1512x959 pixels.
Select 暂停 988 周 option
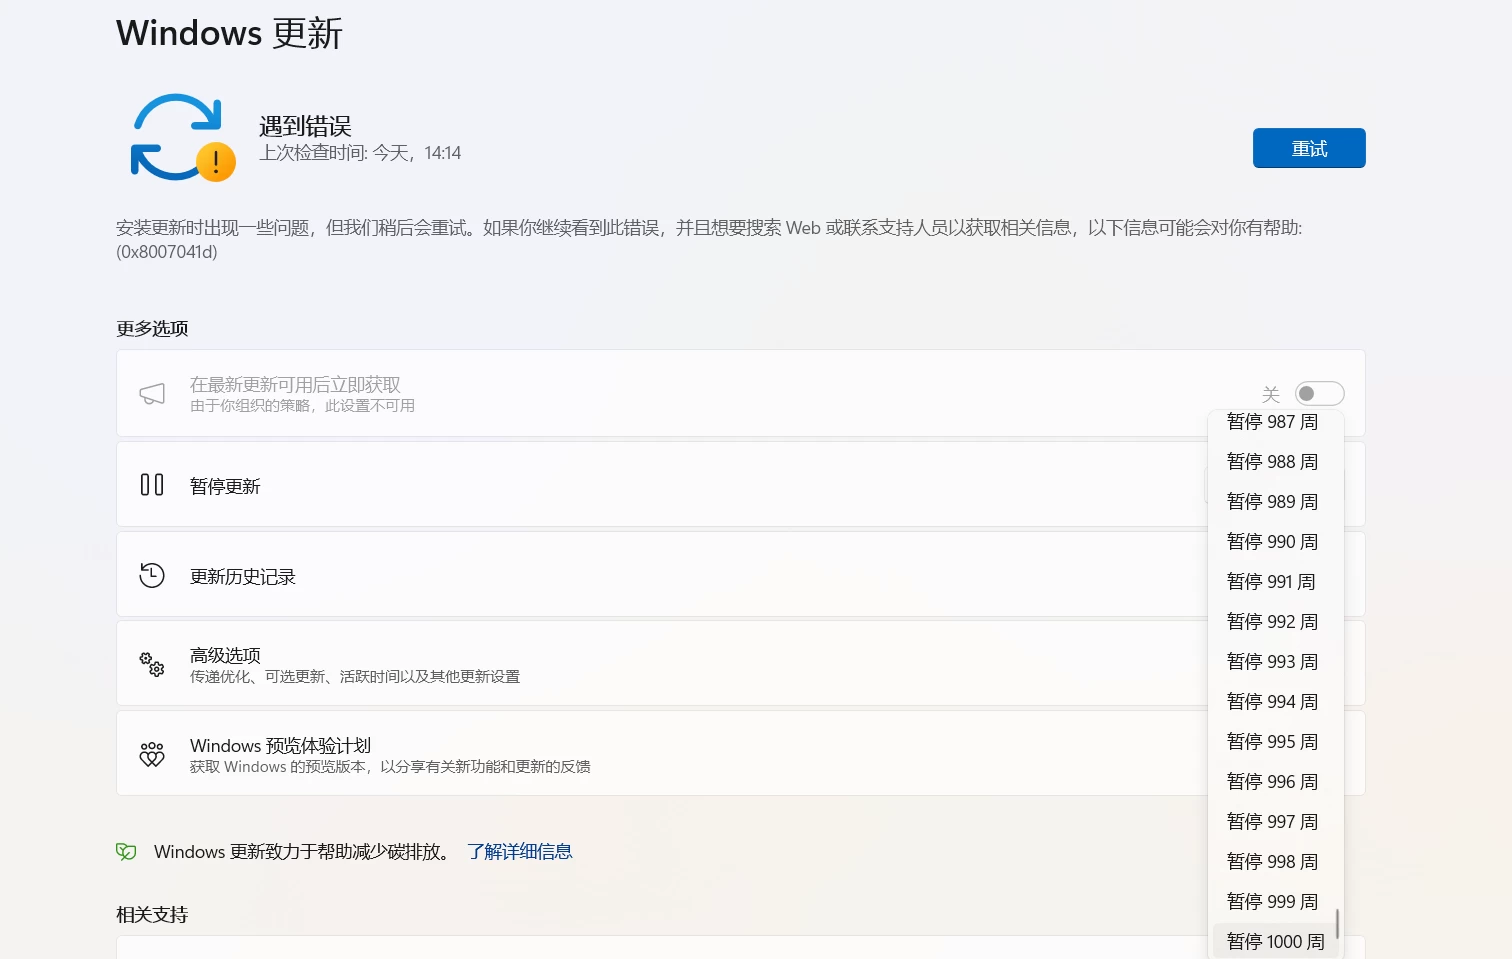point(1272,462)
